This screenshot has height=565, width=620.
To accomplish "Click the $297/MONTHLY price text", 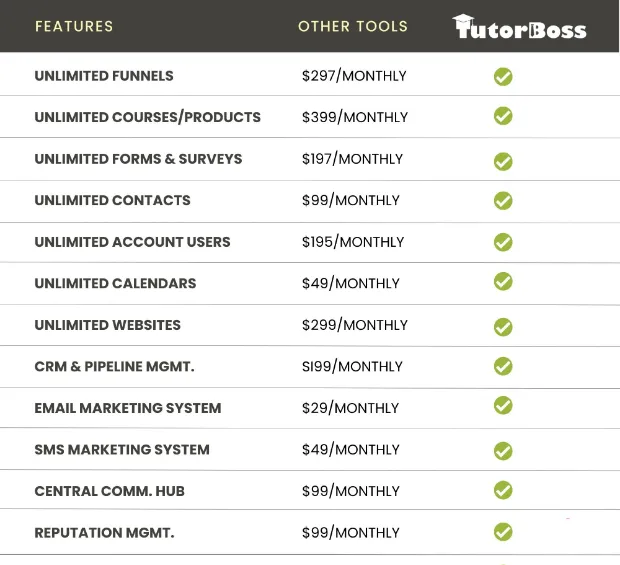I will click(x=354, y=76).
